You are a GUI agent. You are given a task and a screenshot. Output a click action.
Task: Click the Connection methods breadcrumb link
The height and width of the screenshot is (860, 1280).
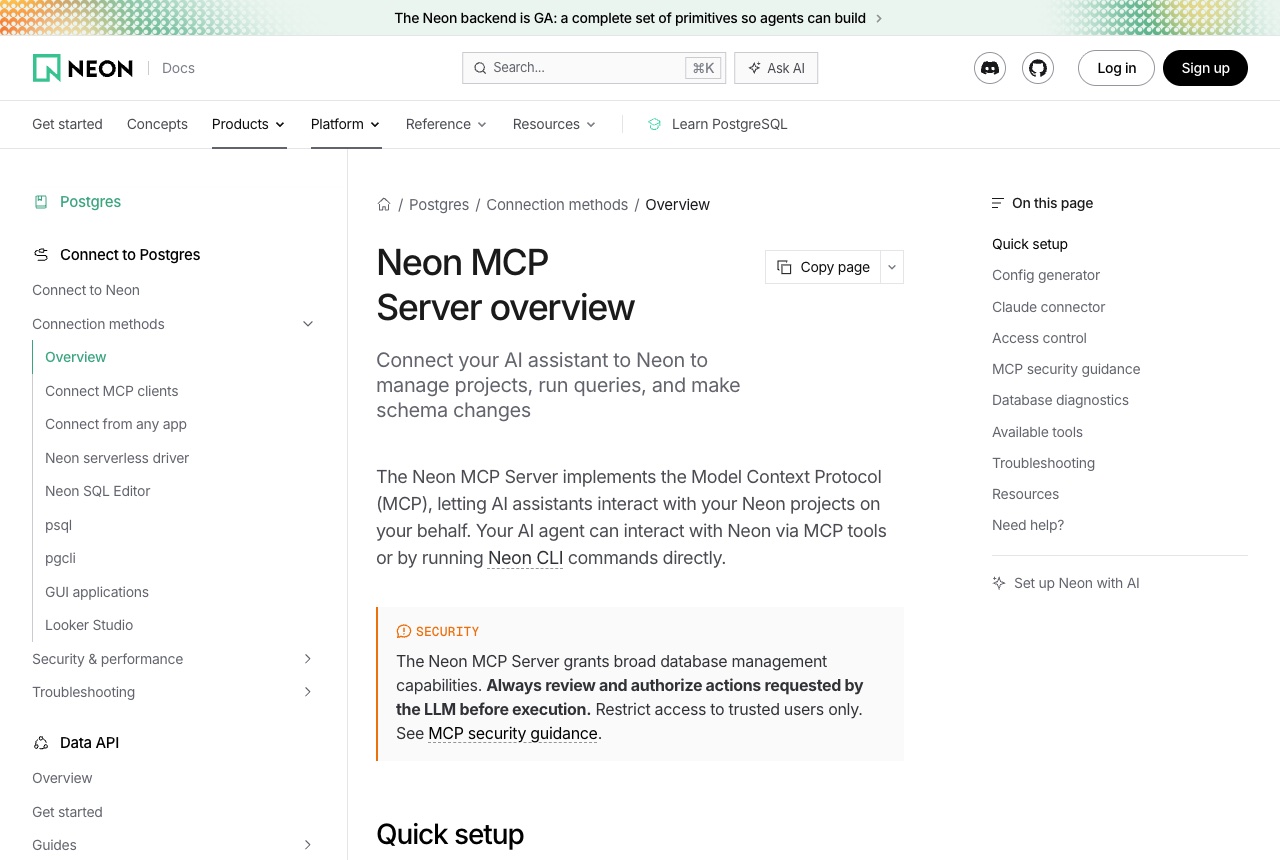pos(557,205)
